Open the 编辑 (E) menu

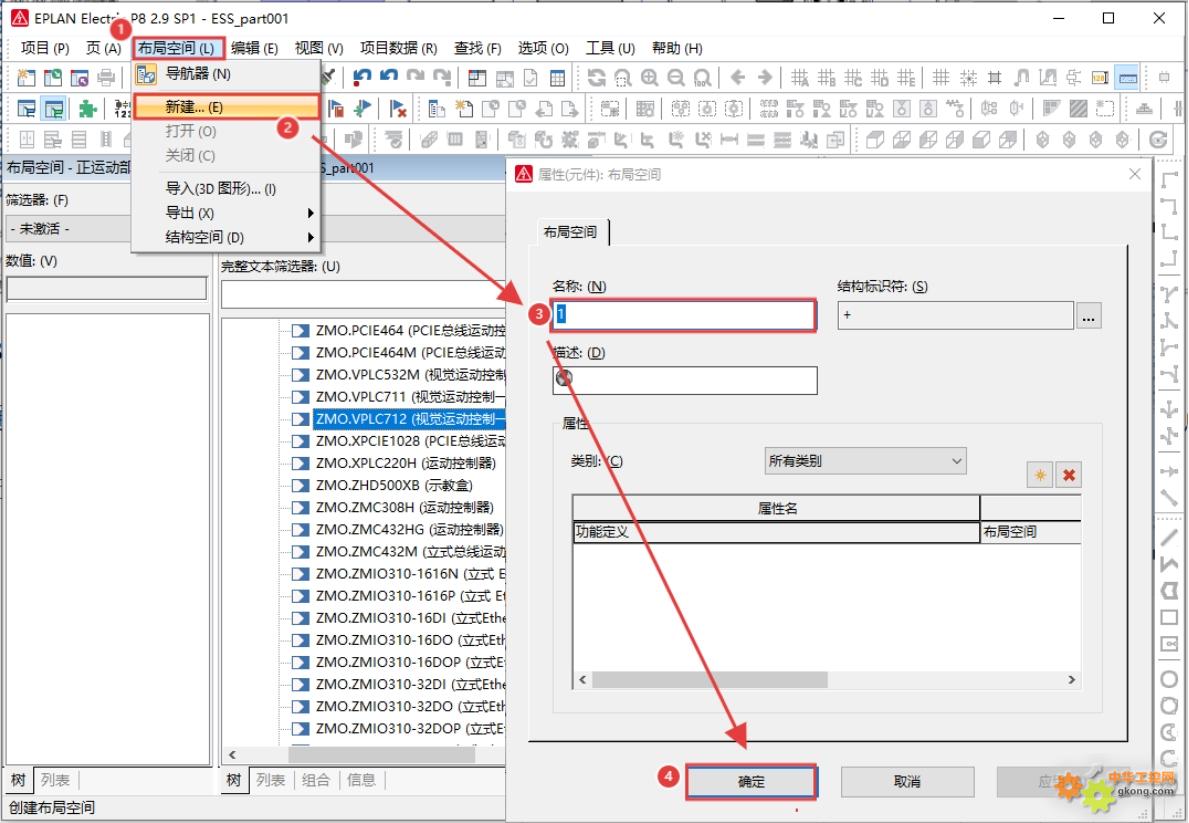tap(254, 48)
